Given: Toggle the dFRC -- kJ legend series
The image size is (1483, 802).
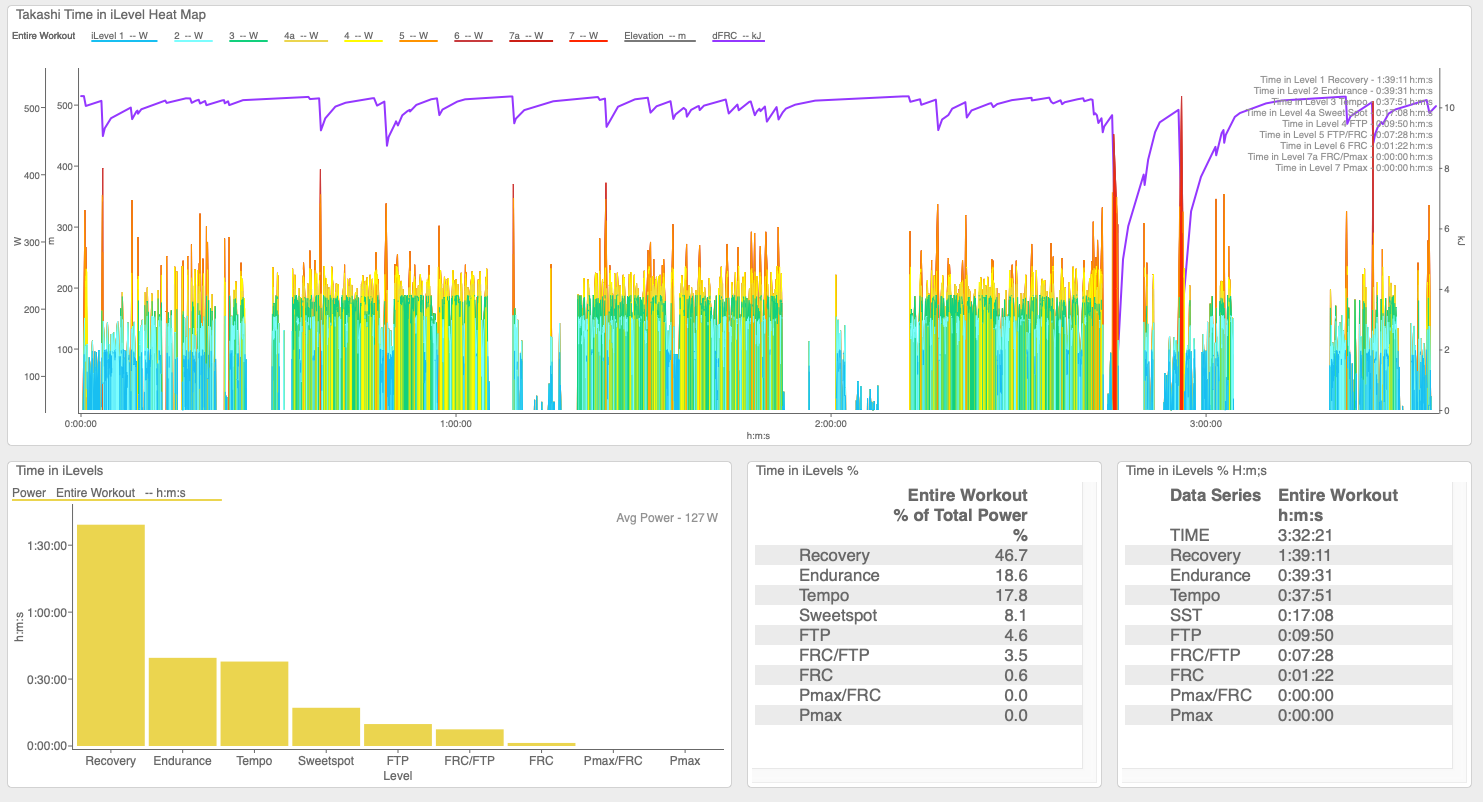Looking at the screenshot, I should pos(737,36).
